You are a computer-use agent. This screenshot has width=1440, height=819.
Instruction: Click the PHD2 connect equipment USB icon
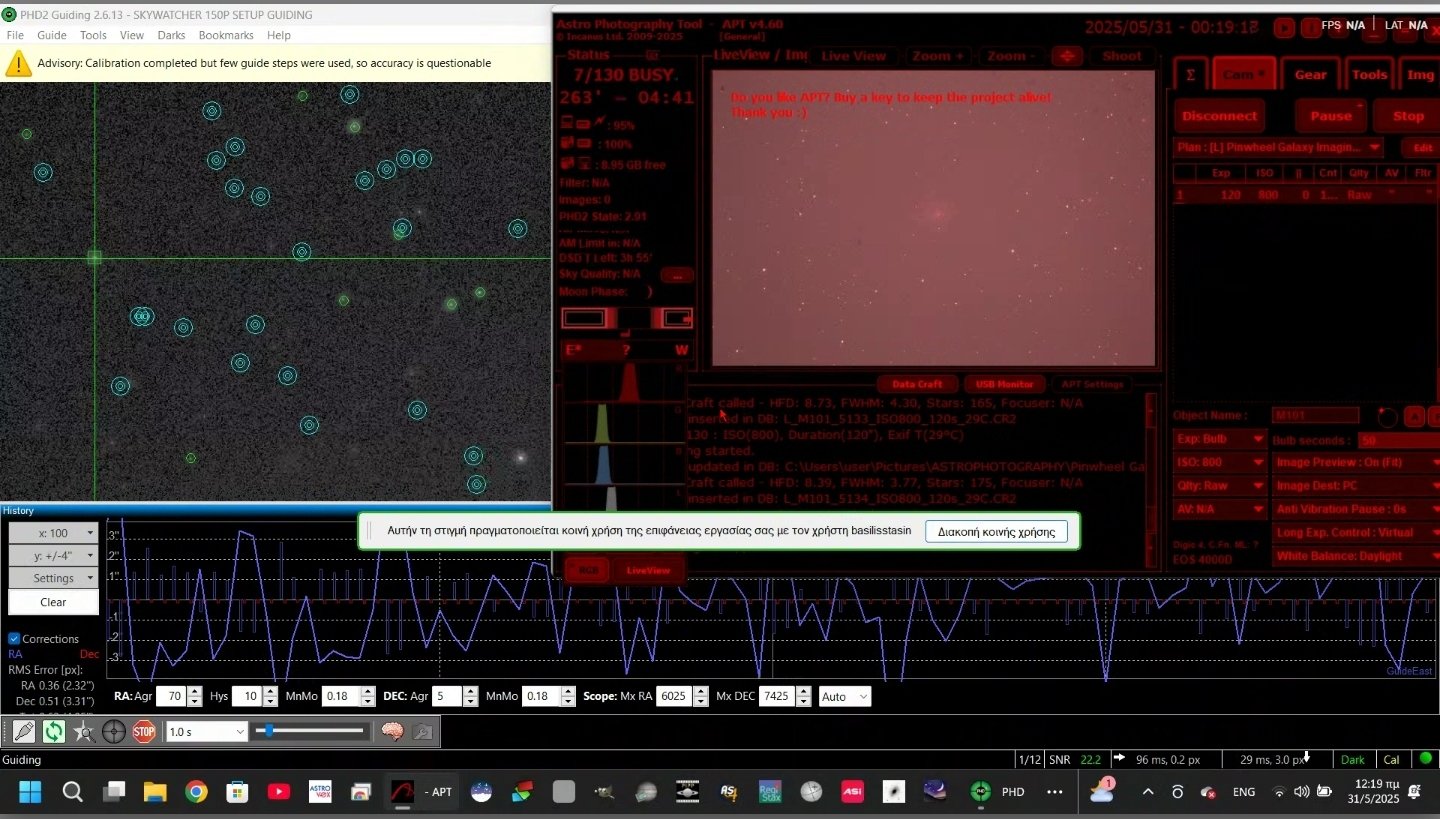(24, 732)
